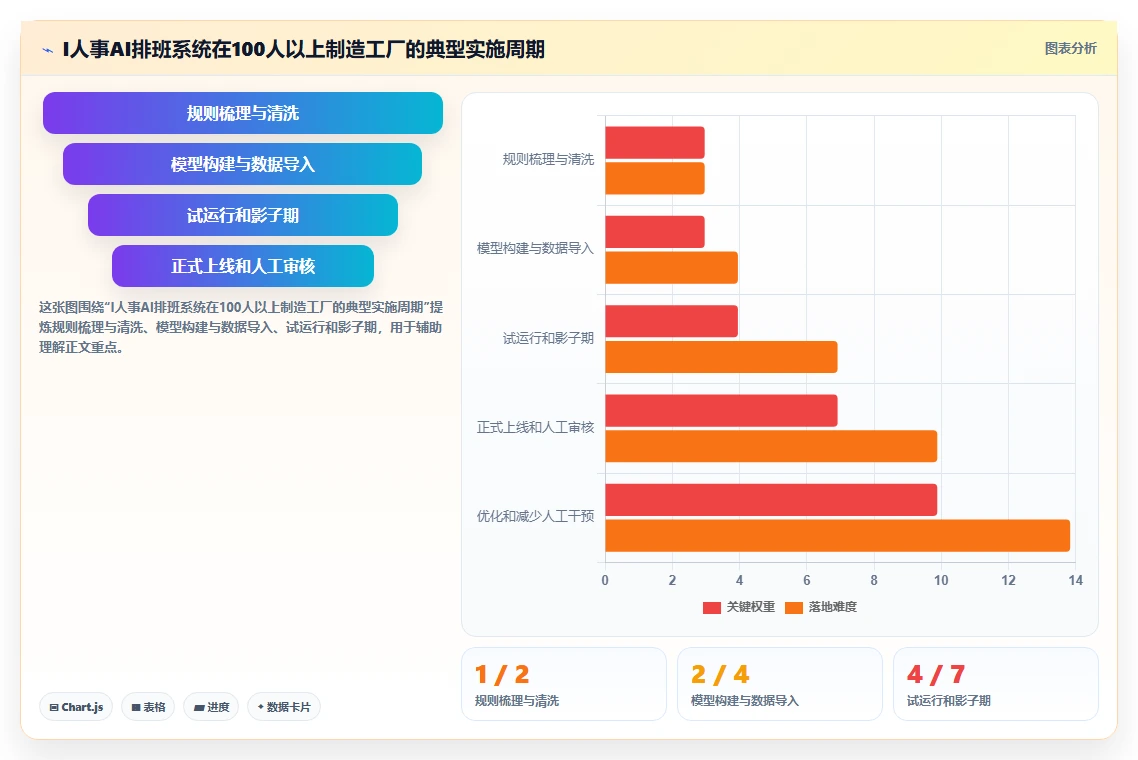Select the 试运行和影子期 funnel stage
The image size is (1138, 760).
tap(242, 215)
